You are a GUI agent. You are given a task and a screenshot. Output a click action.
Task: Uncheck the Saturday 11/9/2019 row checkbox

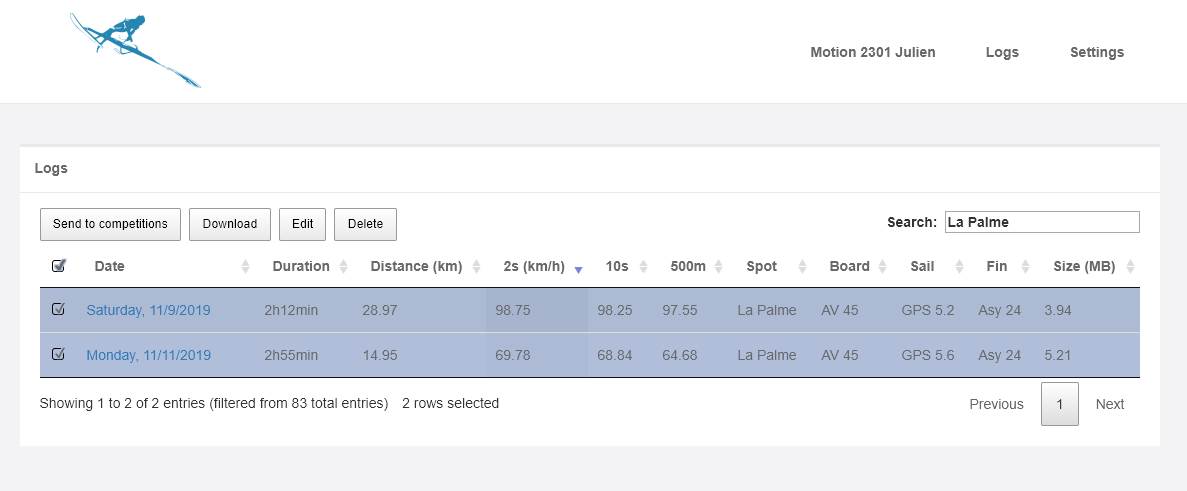click(x=58, y=310)
